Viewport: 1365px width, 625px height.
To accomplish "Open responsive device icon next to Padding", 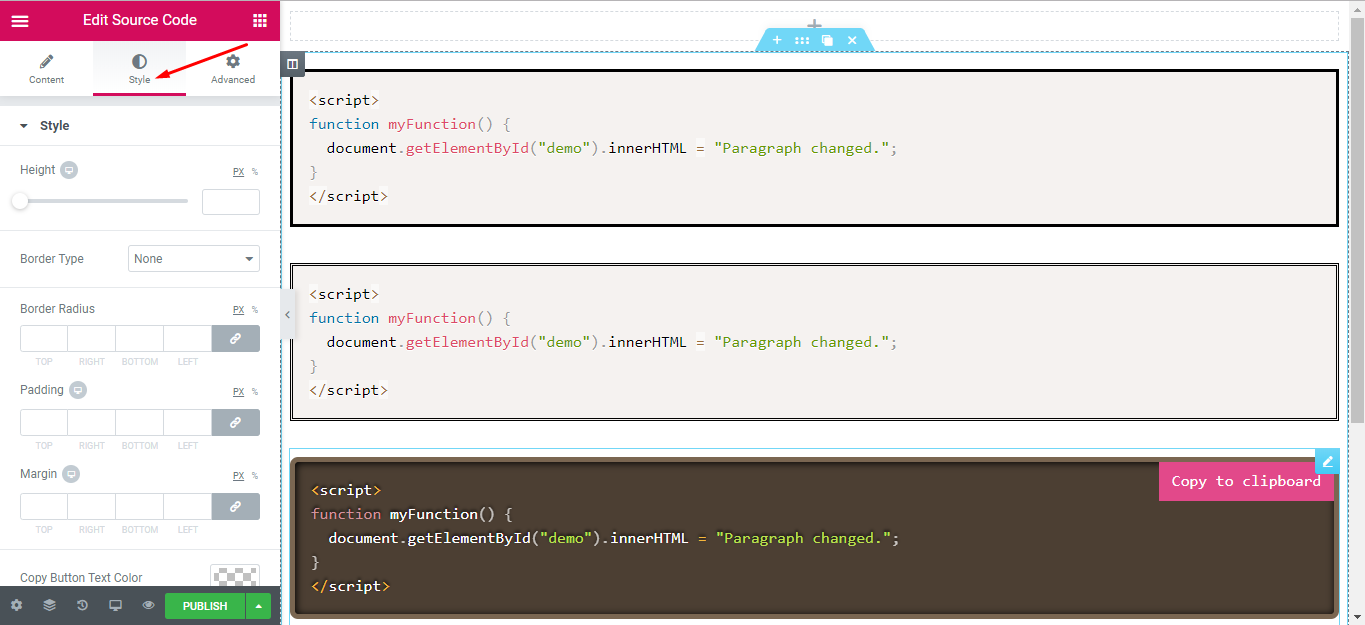I will pyautogui.click(x=78, y=390).
